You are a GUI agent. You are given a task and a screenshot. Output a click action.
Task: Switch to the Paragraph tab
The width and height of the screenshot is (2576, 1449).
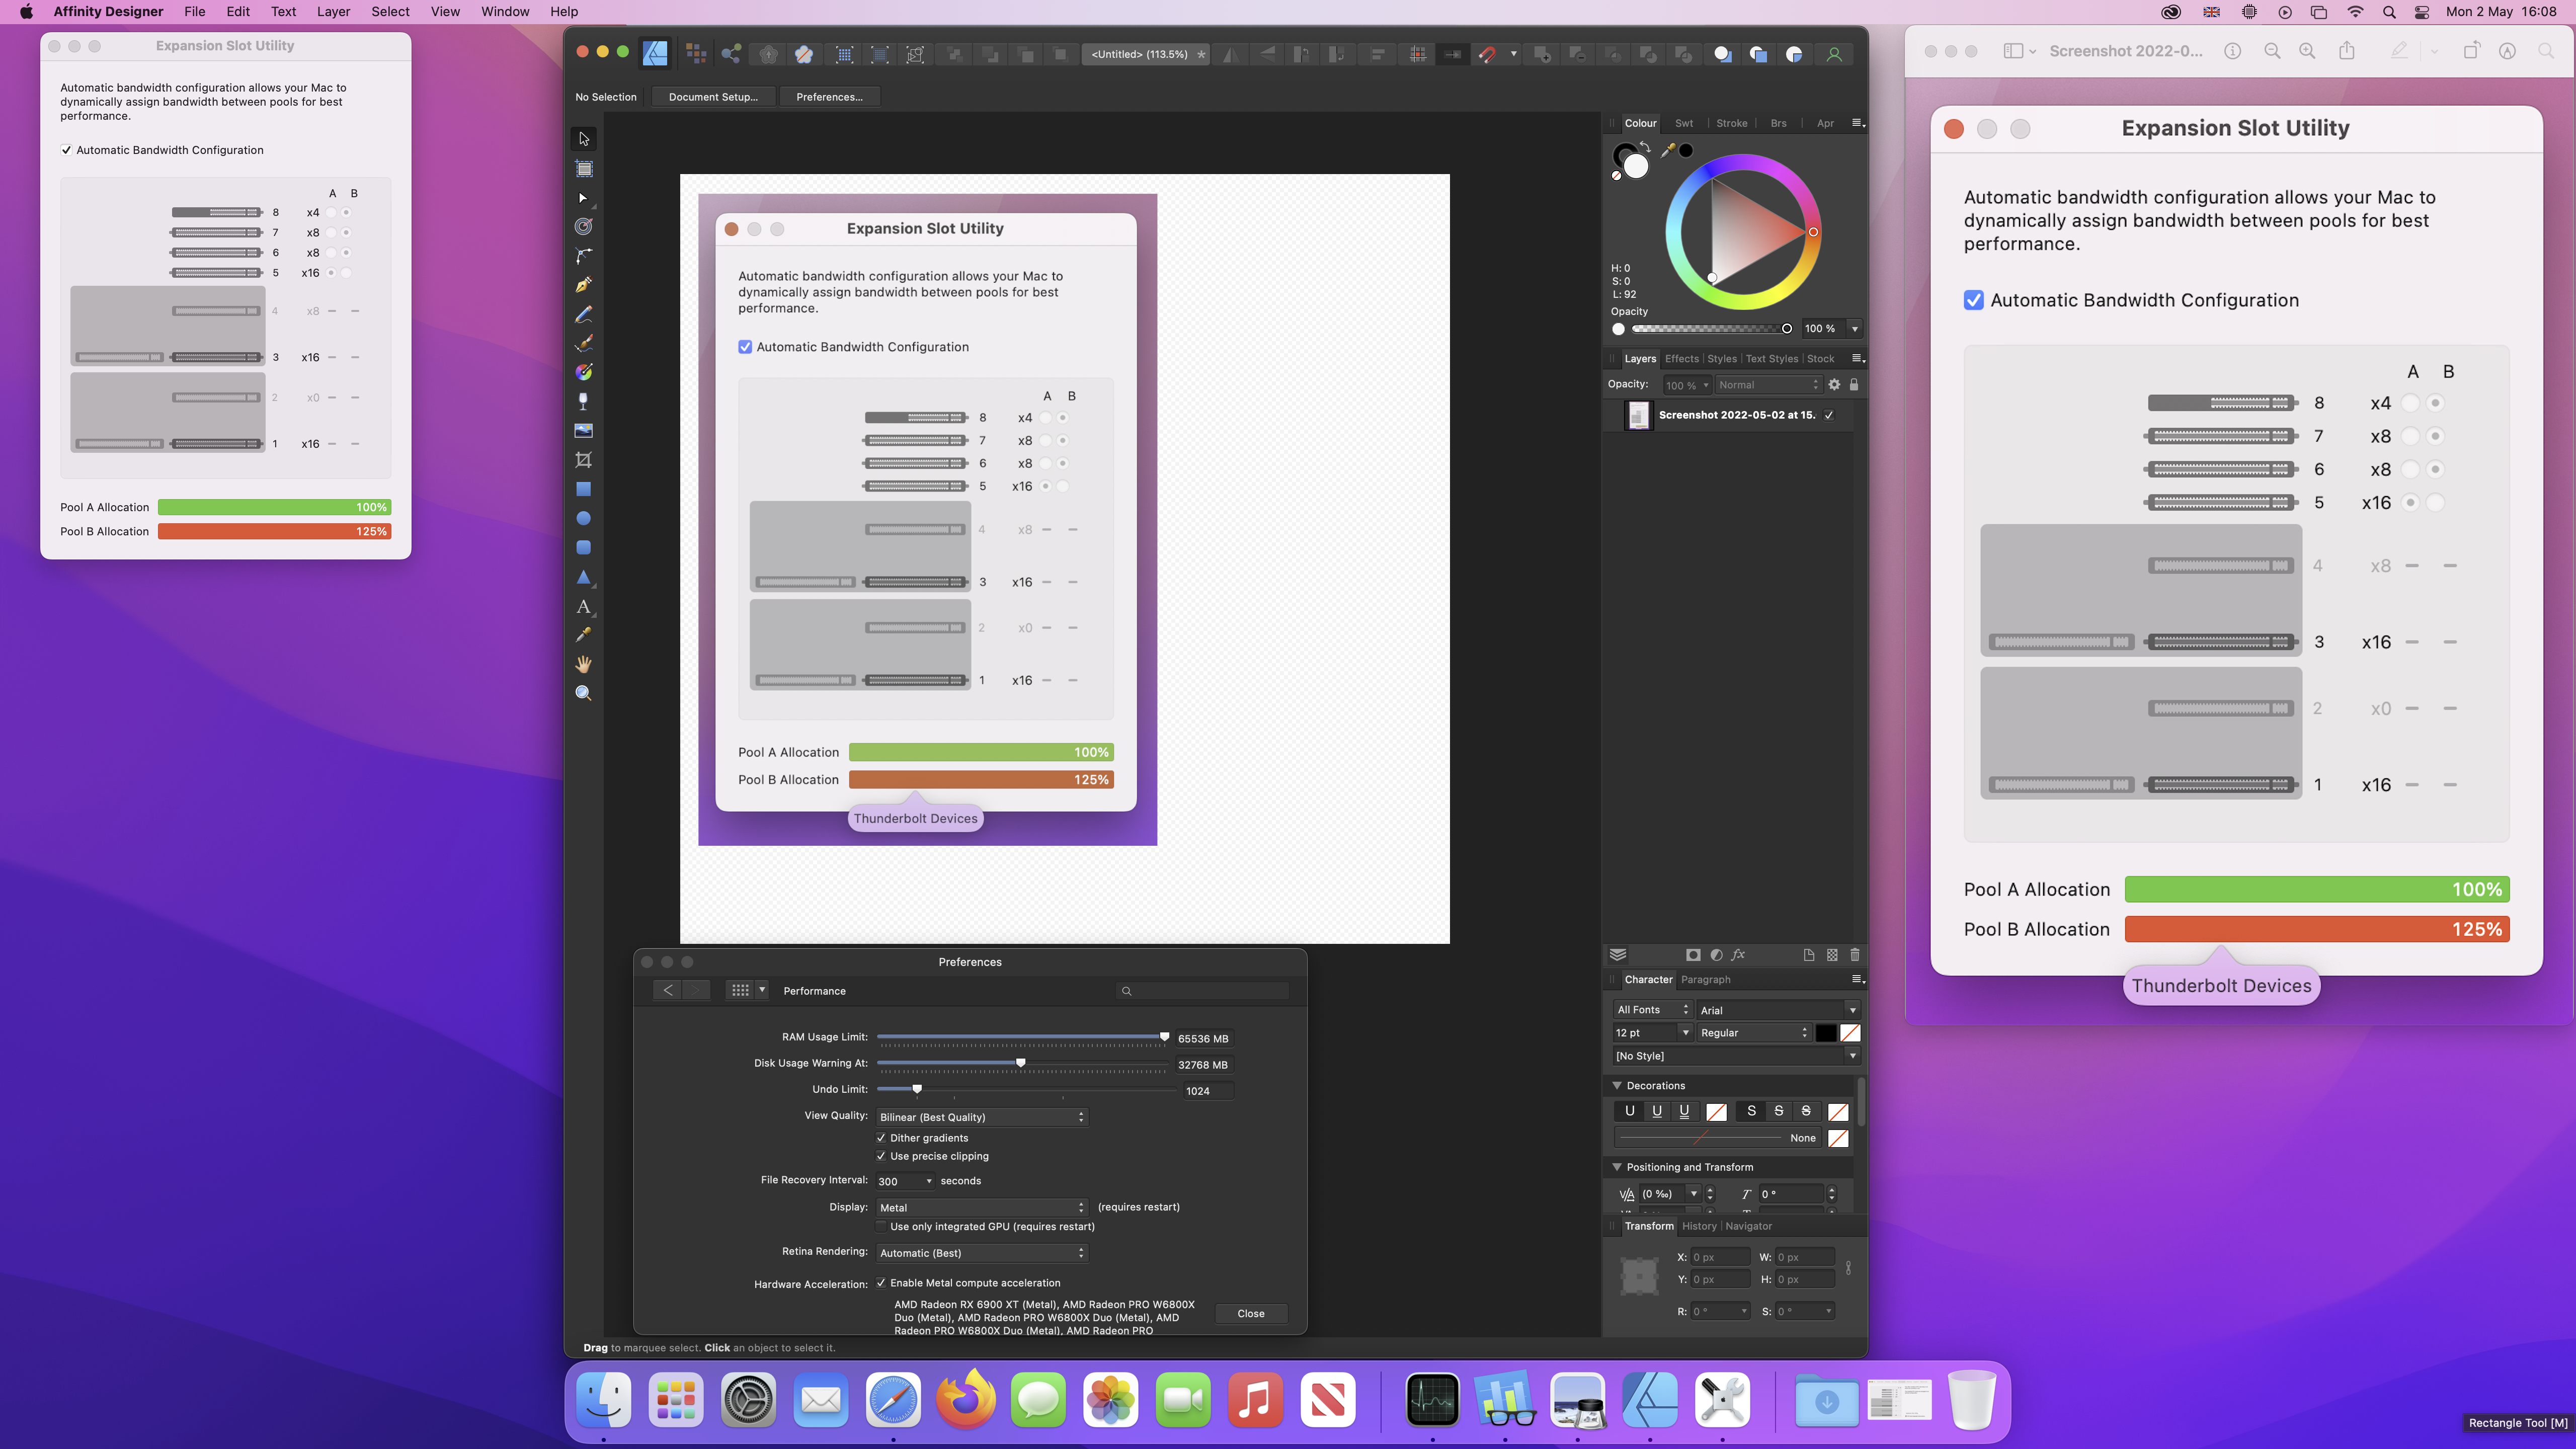(1705, 980)
